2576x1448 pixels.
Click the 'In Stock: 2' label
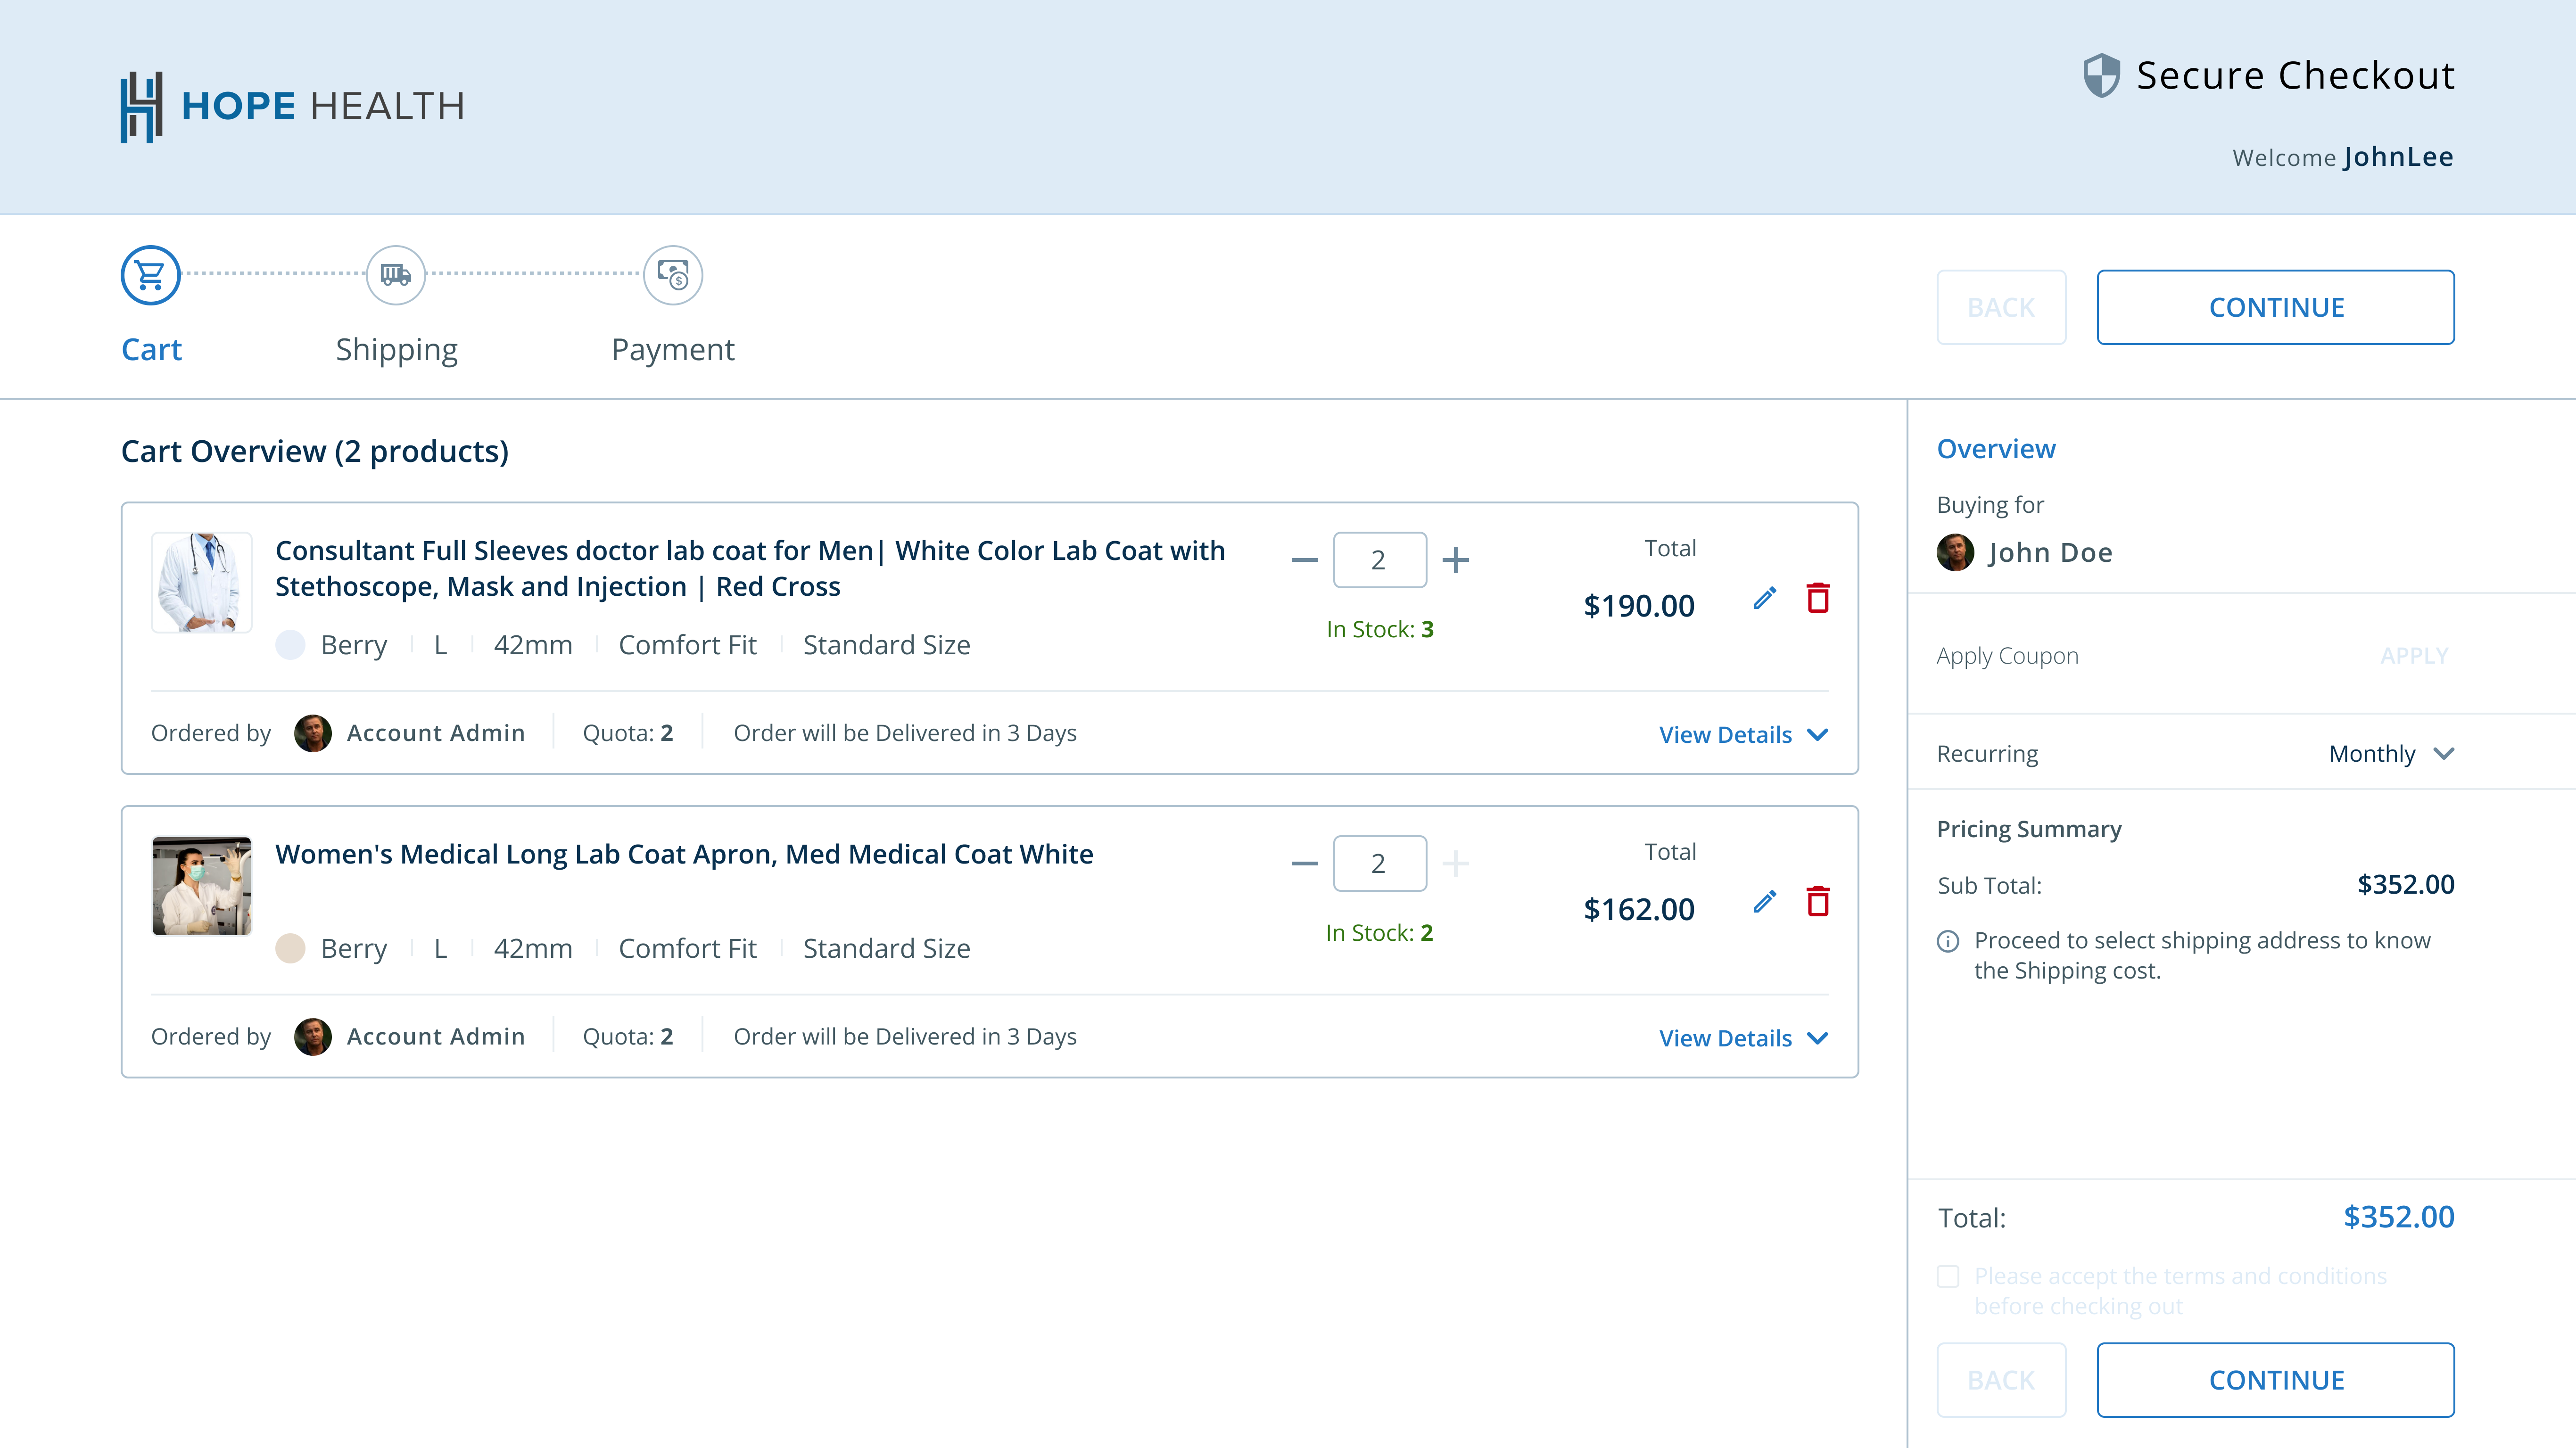pyautogui.click(x=1380, y=933)
